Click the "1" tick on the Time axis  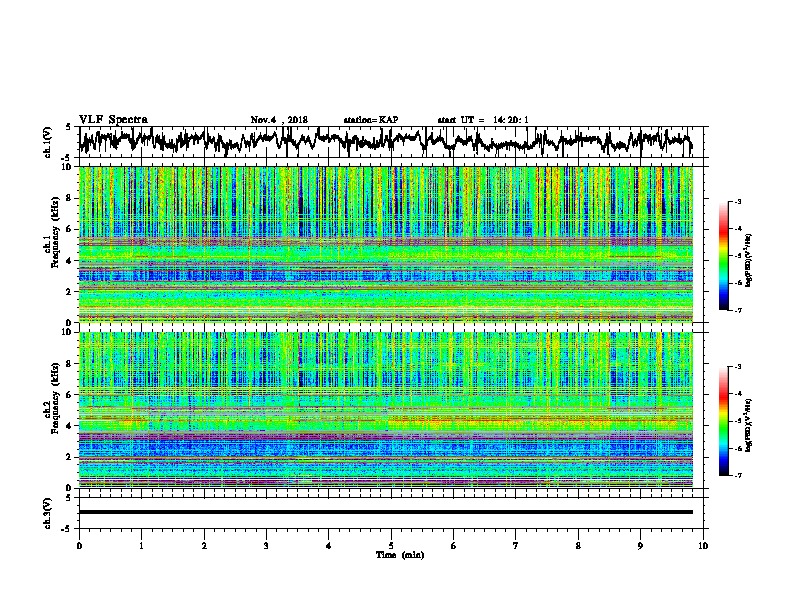click(142, 546)
